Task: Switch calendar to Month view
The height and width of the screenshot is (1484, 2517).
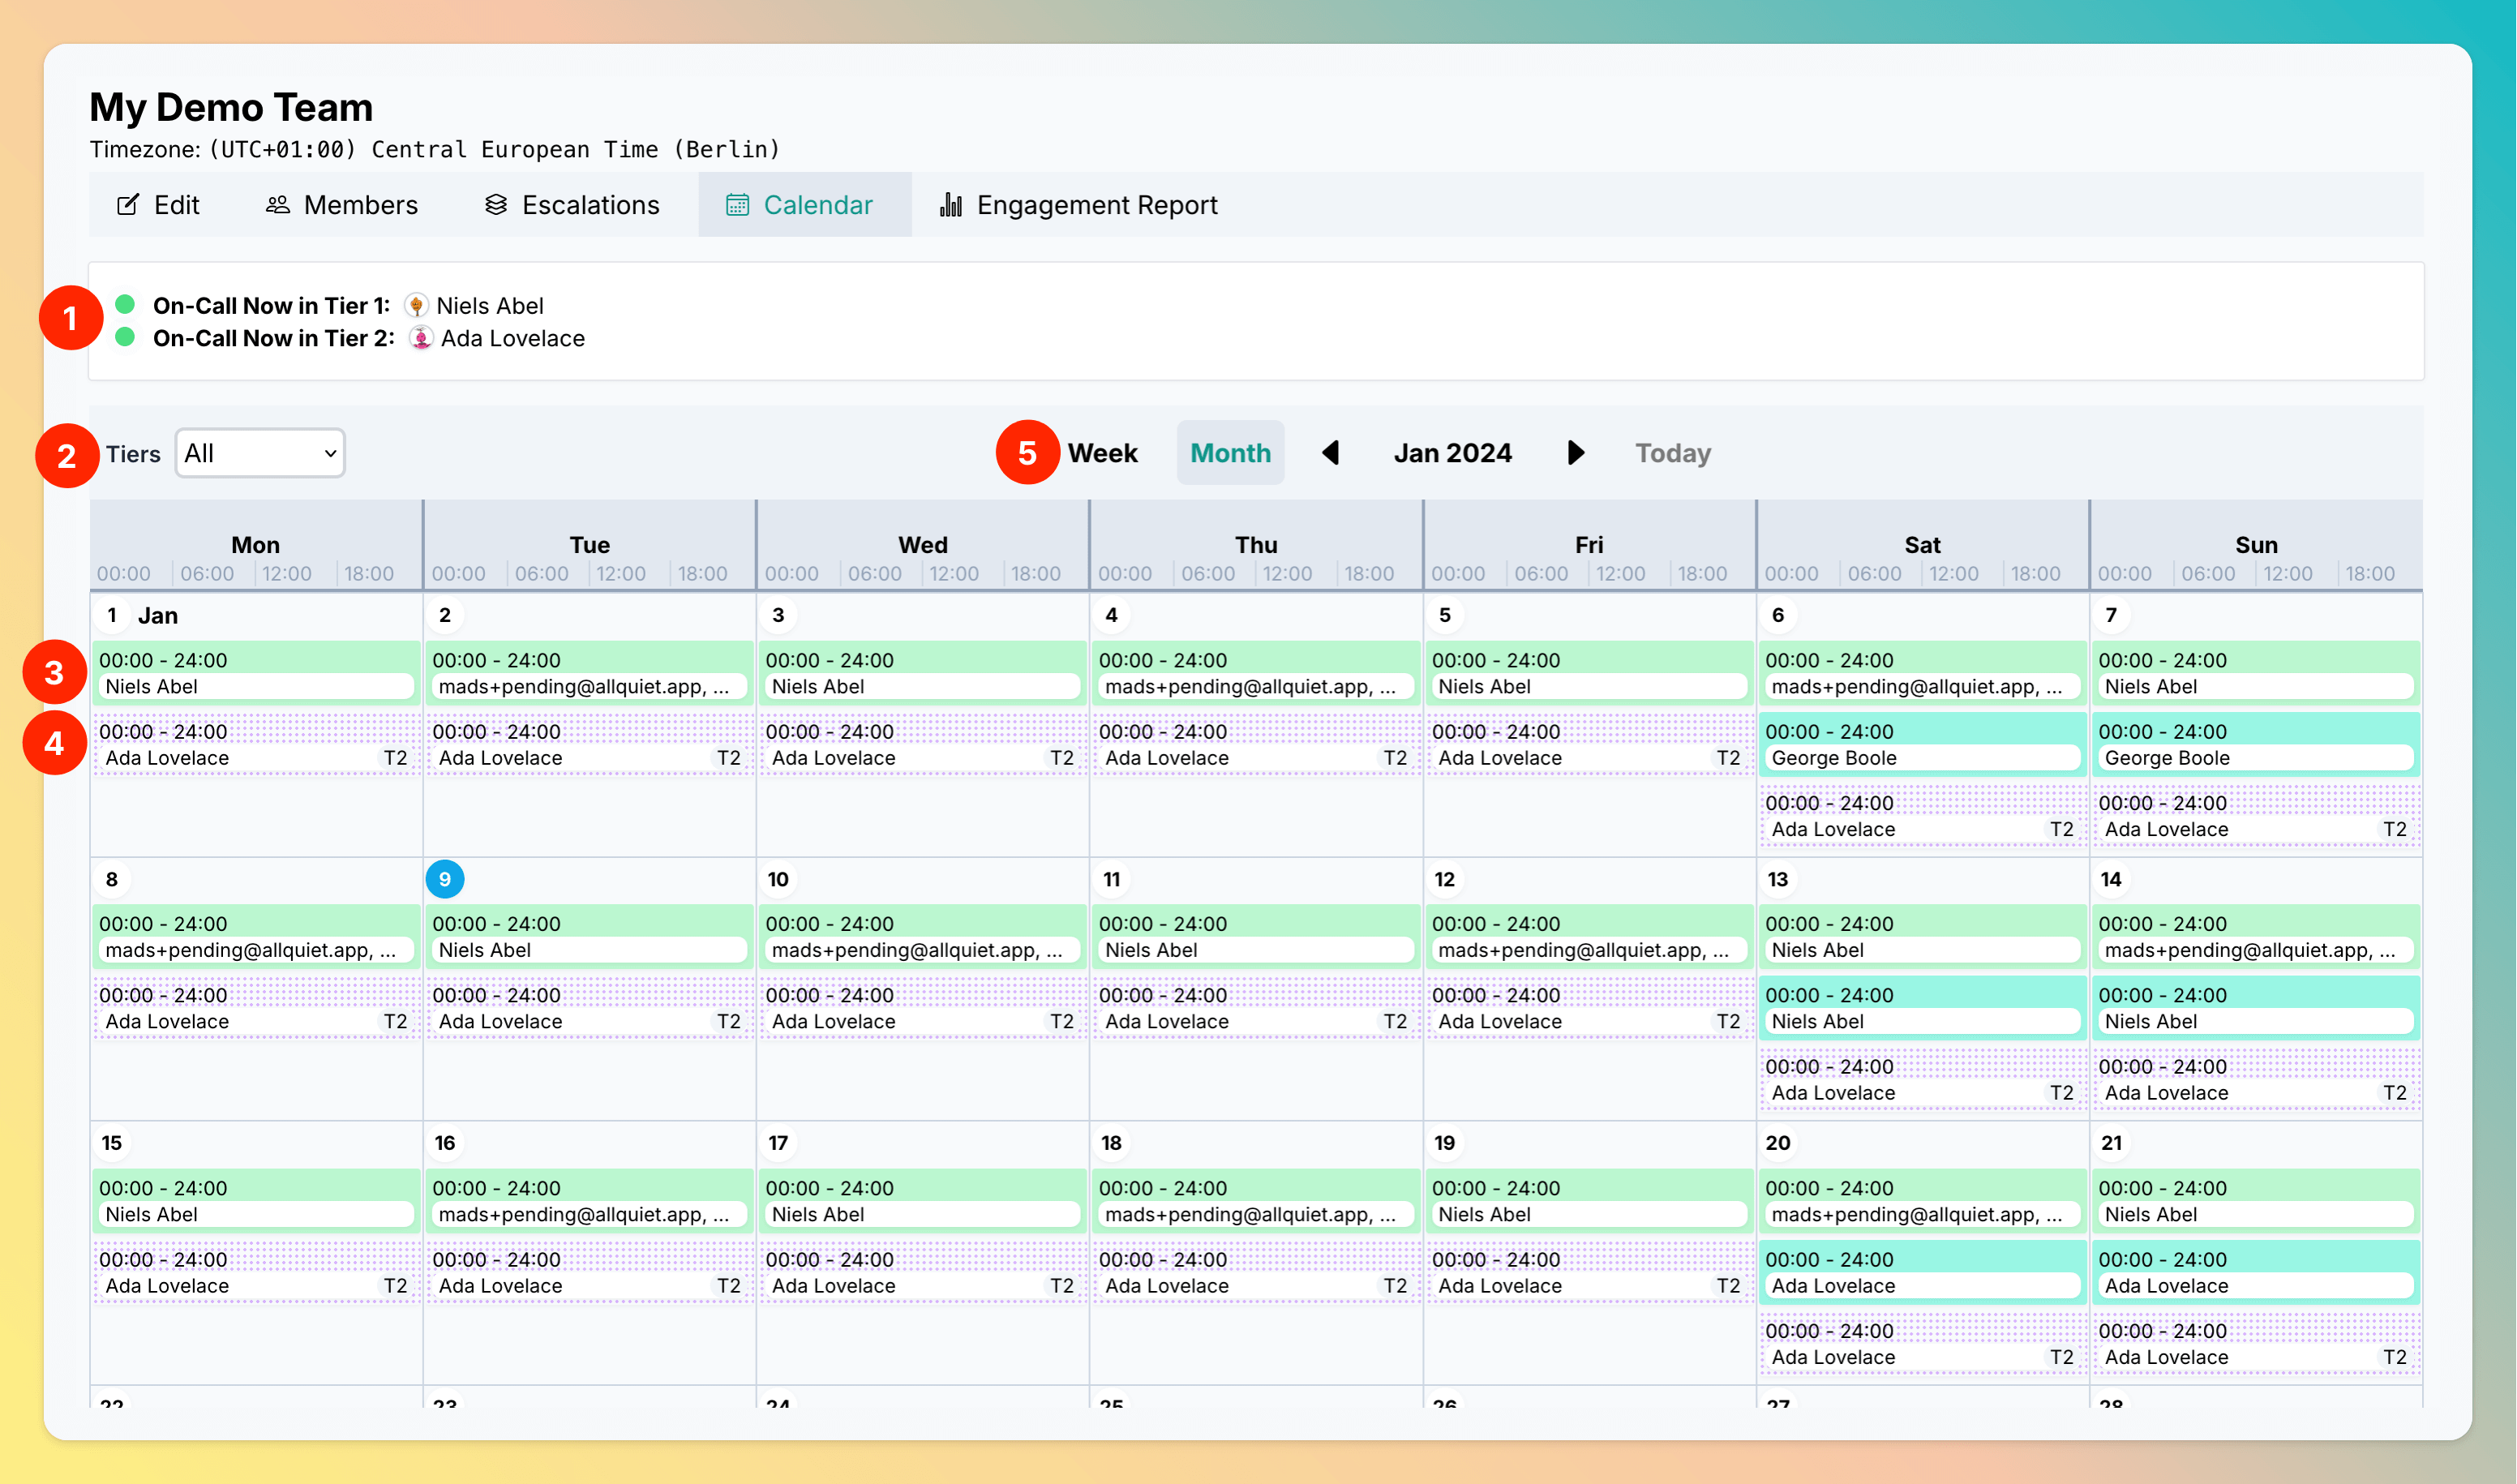Action: (1230, 453)
